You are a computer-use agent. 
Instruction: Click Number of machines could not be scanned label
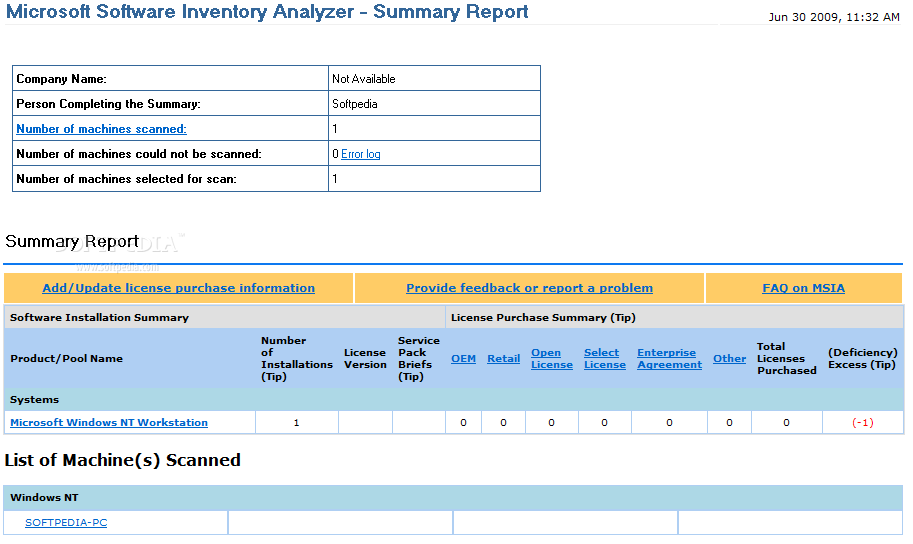point(139,154)
